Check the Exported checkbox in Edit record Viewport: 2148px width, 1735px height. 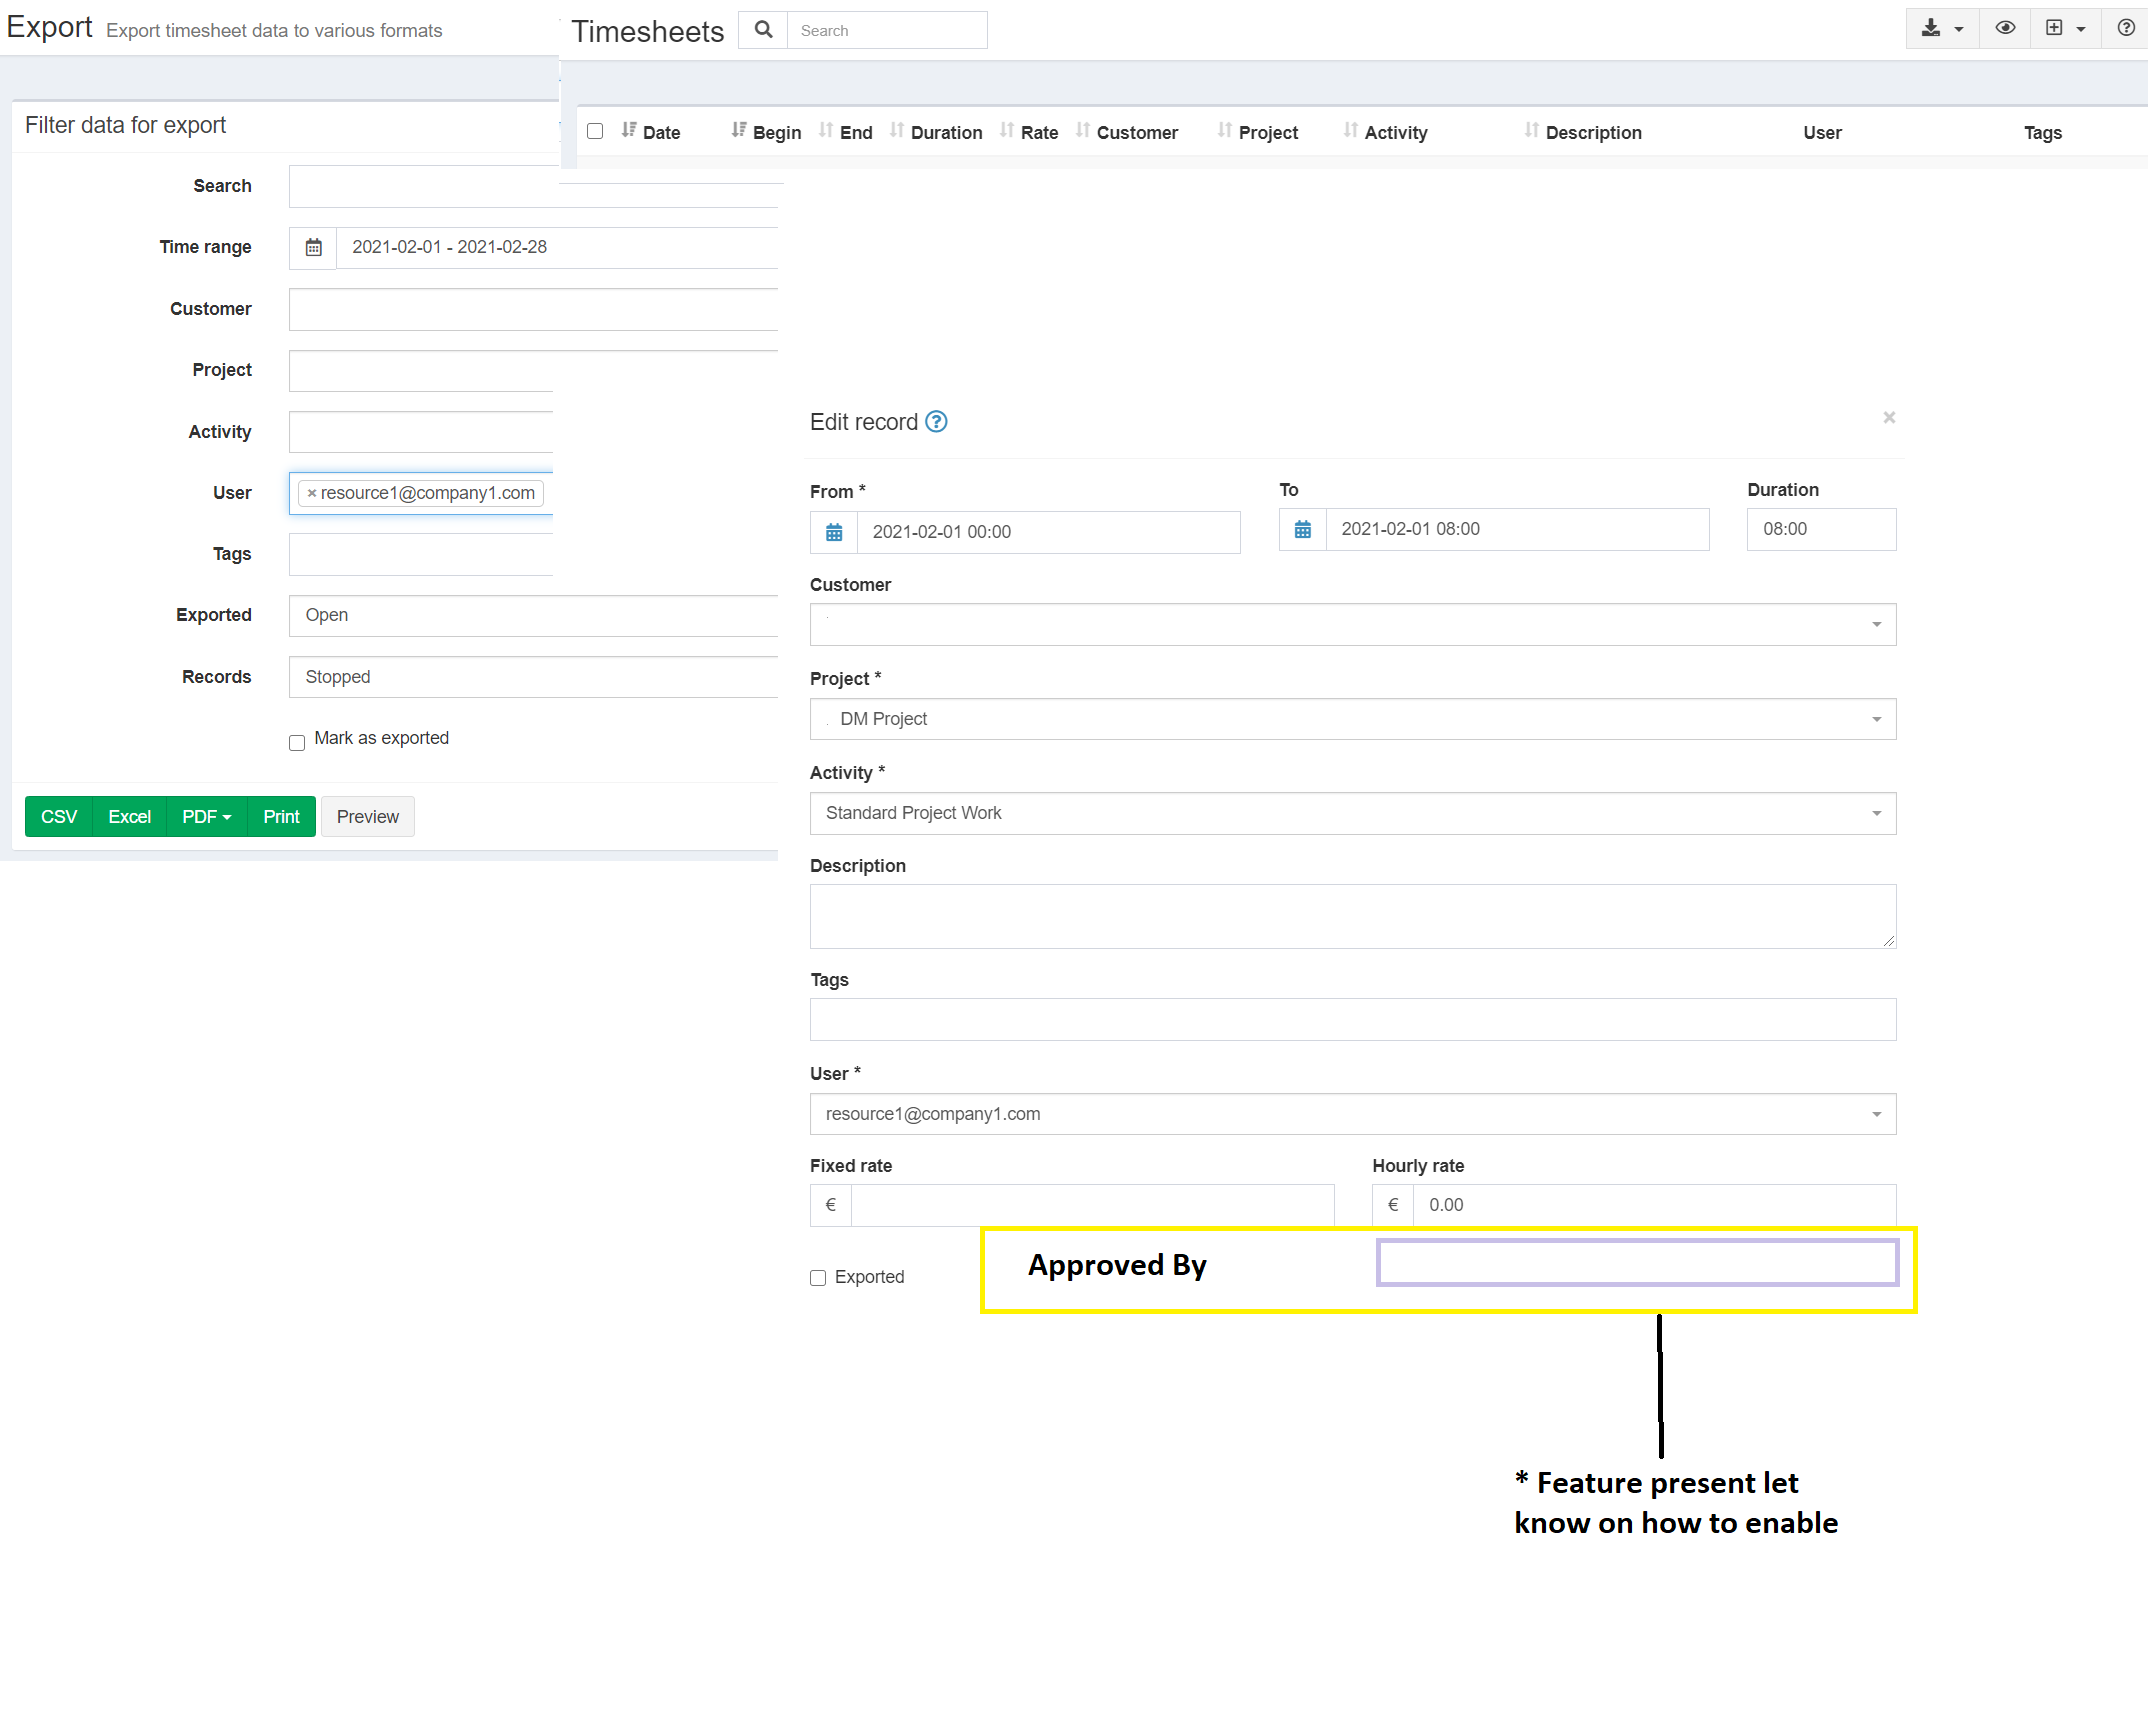pos(818,1278)
